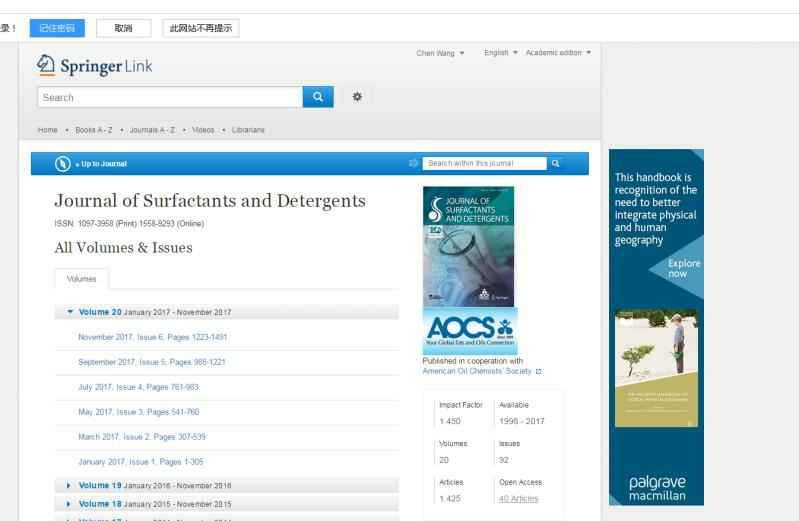Screen dimensions: 799x521
Task: Open the 40 Articles open access link
Action: pyautogui.click(x=518, y=499)
